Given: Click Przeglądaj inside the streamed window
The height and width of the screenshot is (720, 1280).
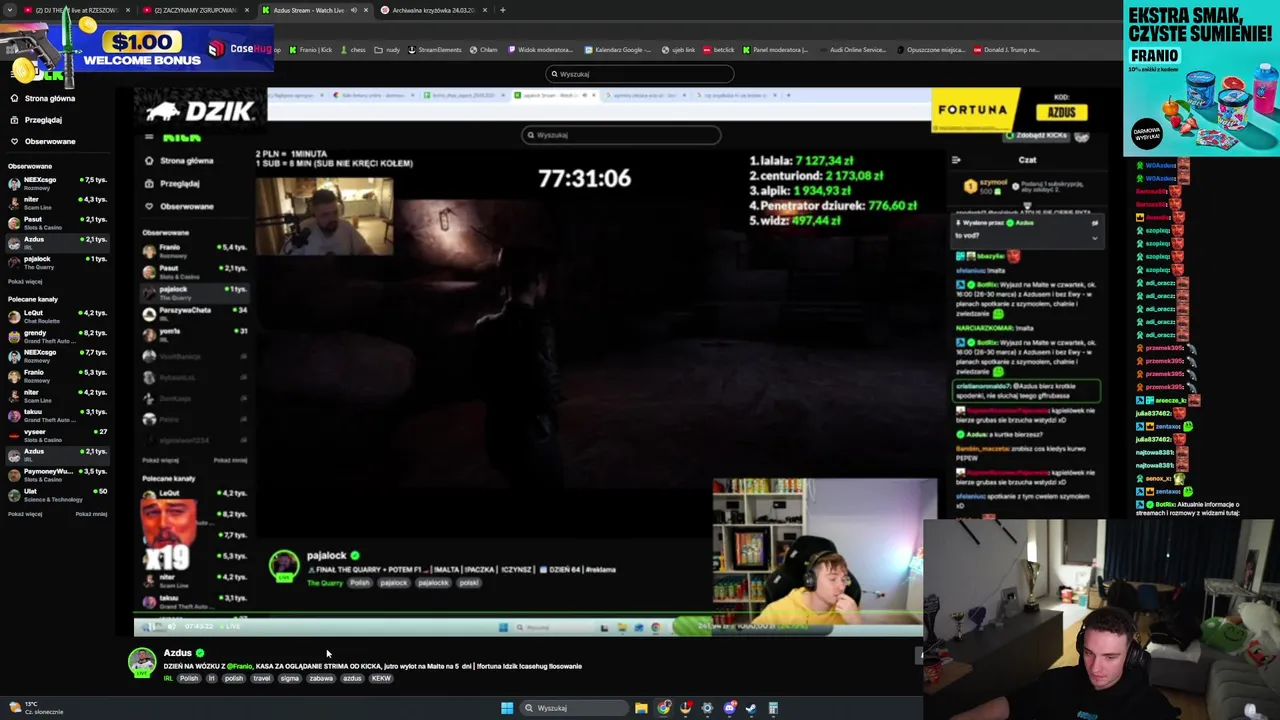Looking at the screenshot, I should [x=172, y=184].
